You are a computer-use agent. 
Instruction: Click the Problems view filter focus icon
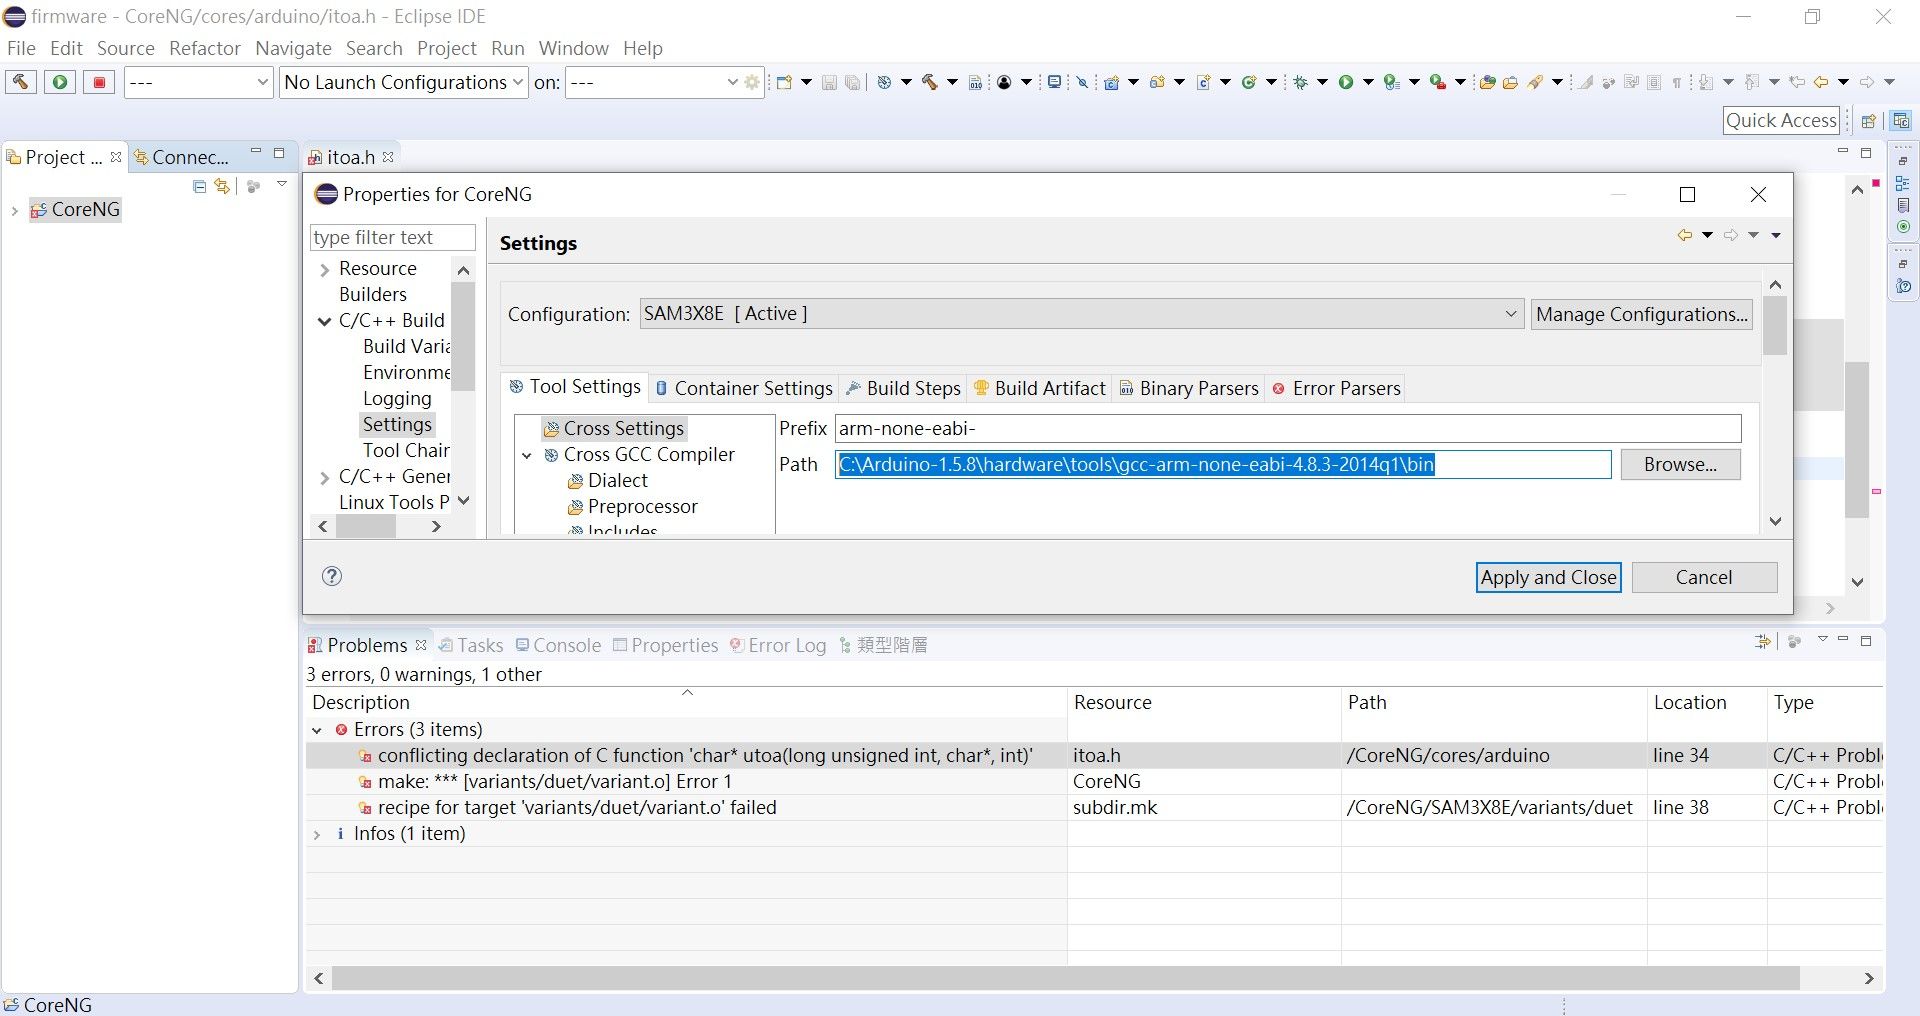[x=1763, y=642]
